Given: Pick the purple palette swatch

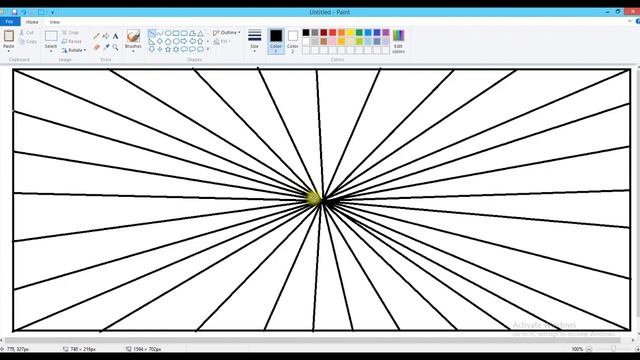Looking at the screenshot, I should pyautogui.click(x=386, y=33).
